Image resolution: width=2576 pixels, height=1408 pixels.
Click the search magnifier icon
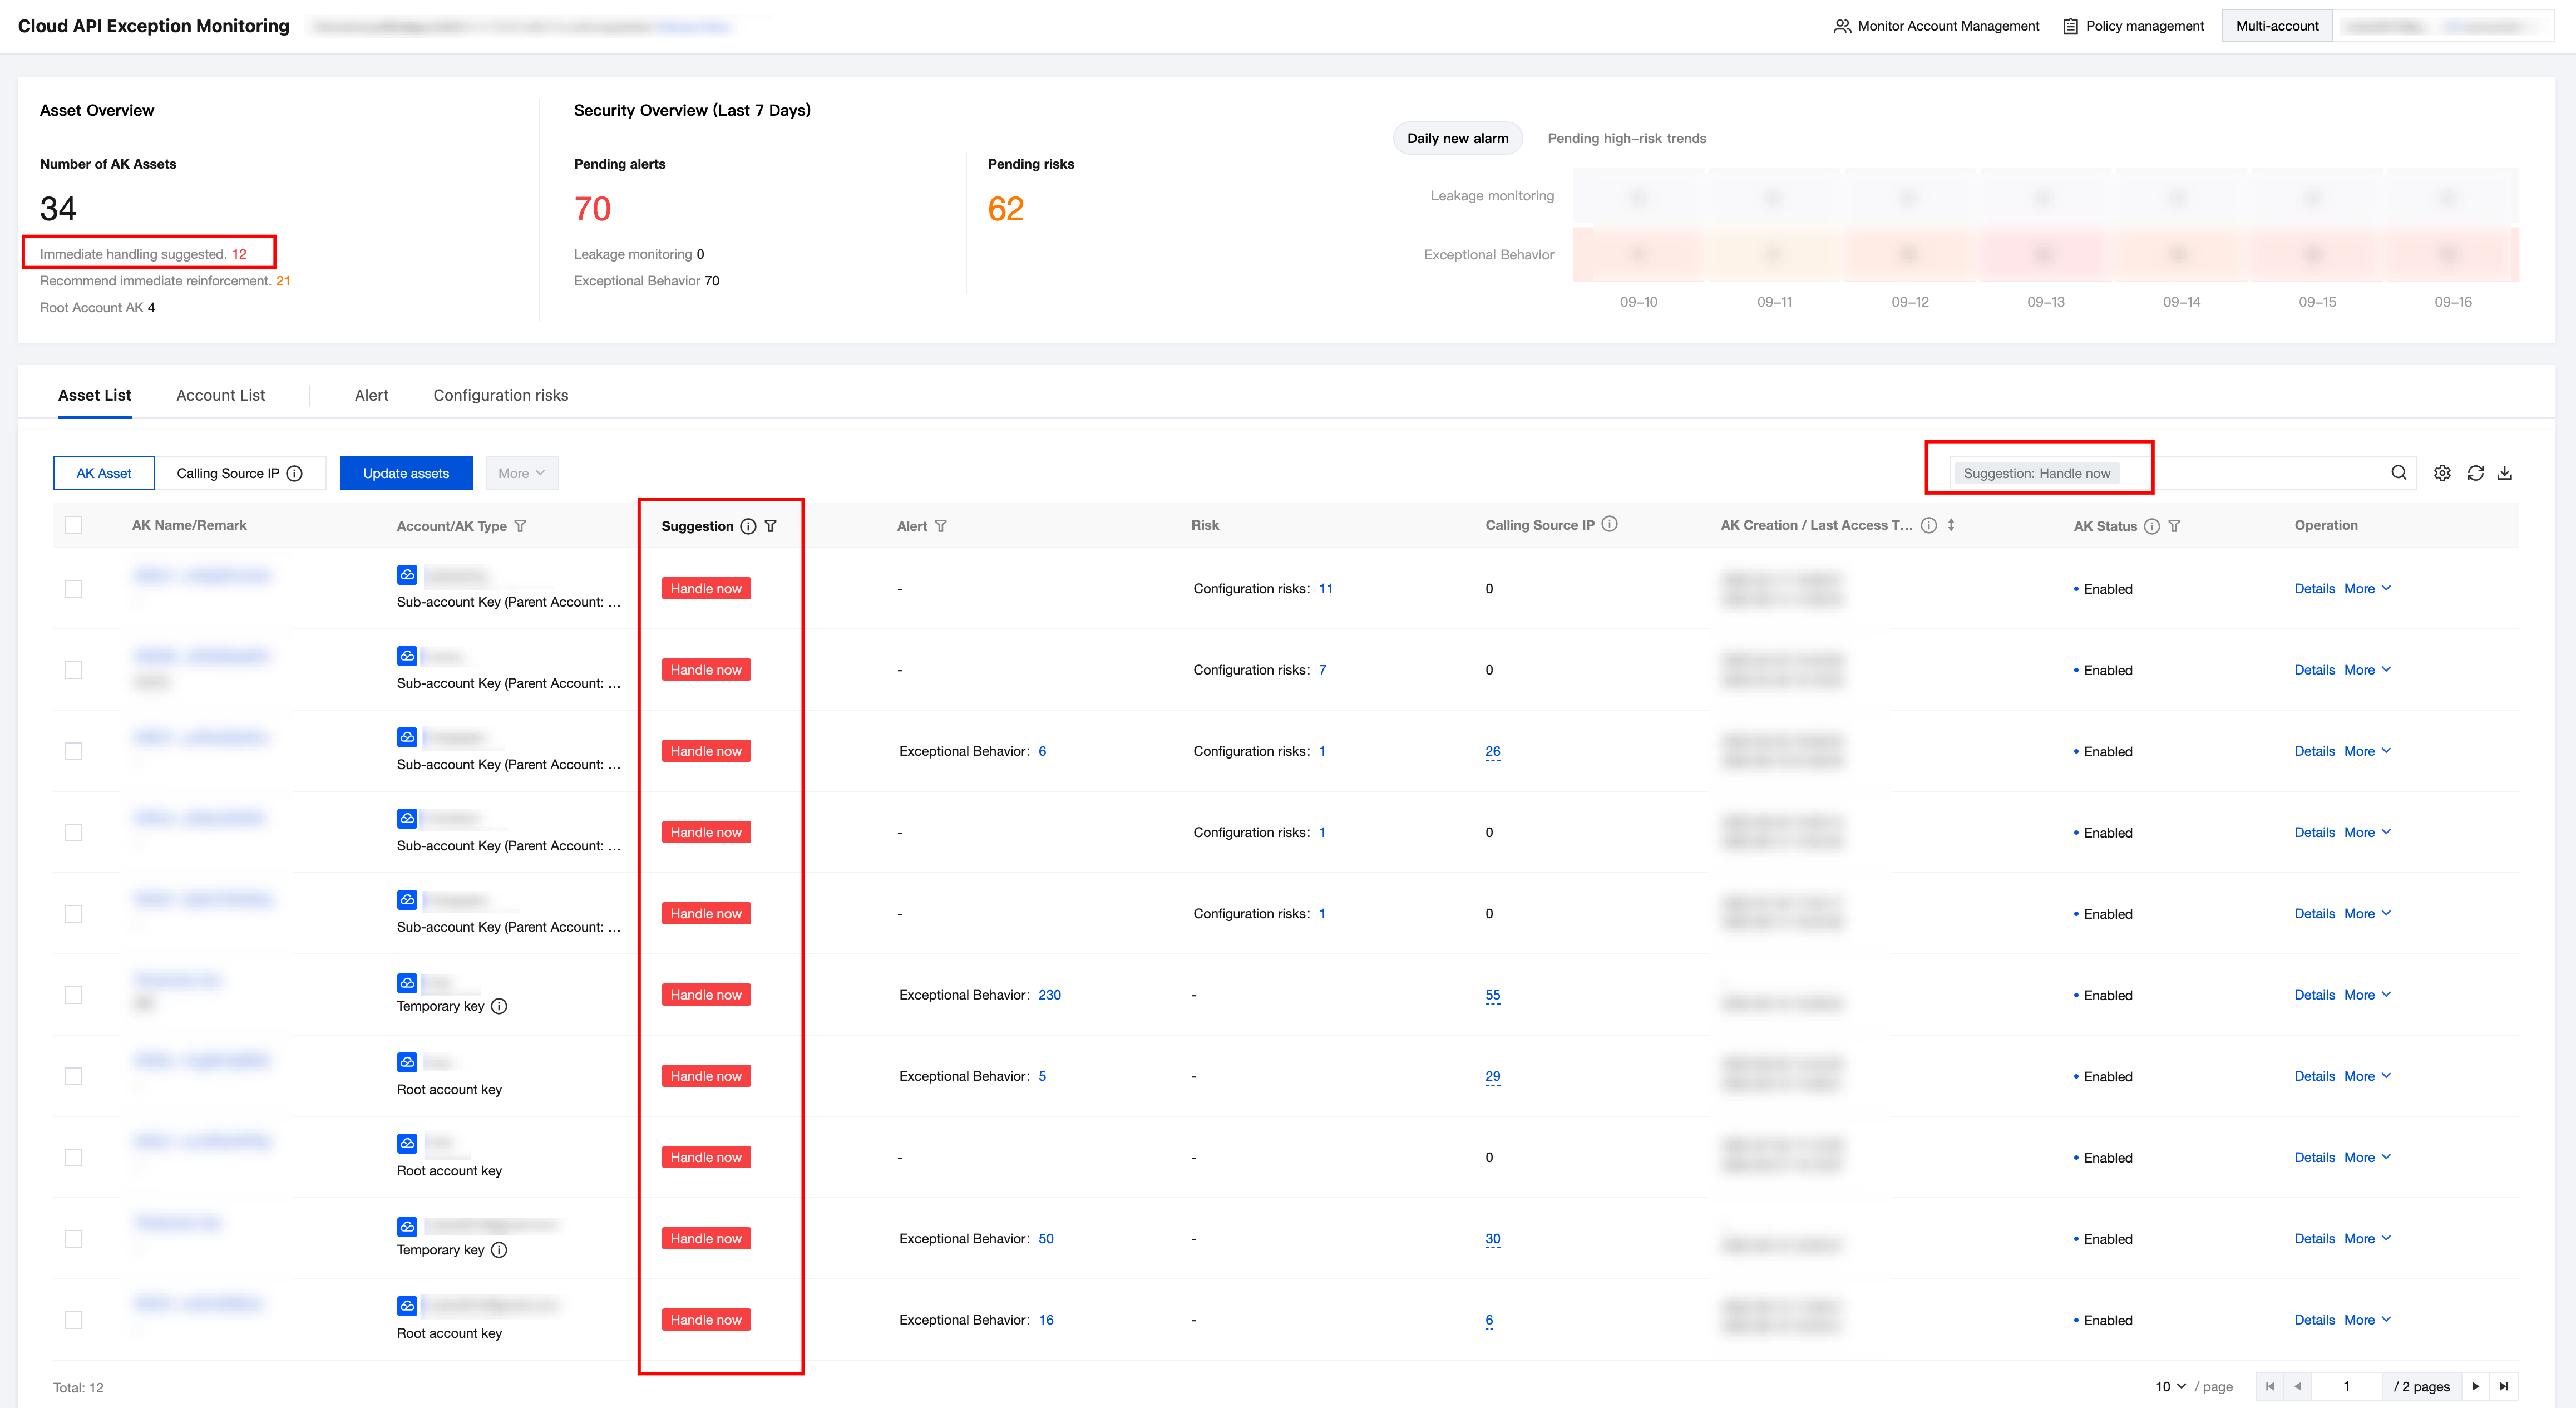[x=2398, y=473]
